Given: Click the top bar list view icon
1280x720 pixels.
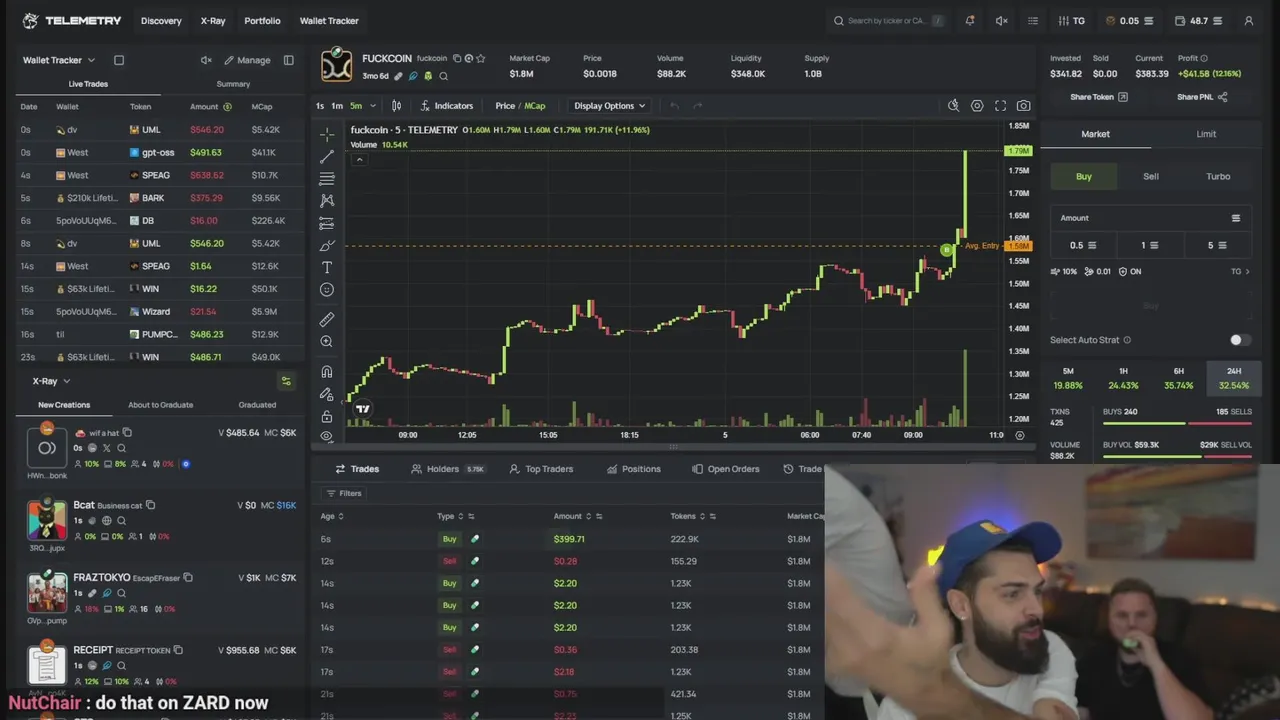Looking at the screenshot, I should point(1033,20).
